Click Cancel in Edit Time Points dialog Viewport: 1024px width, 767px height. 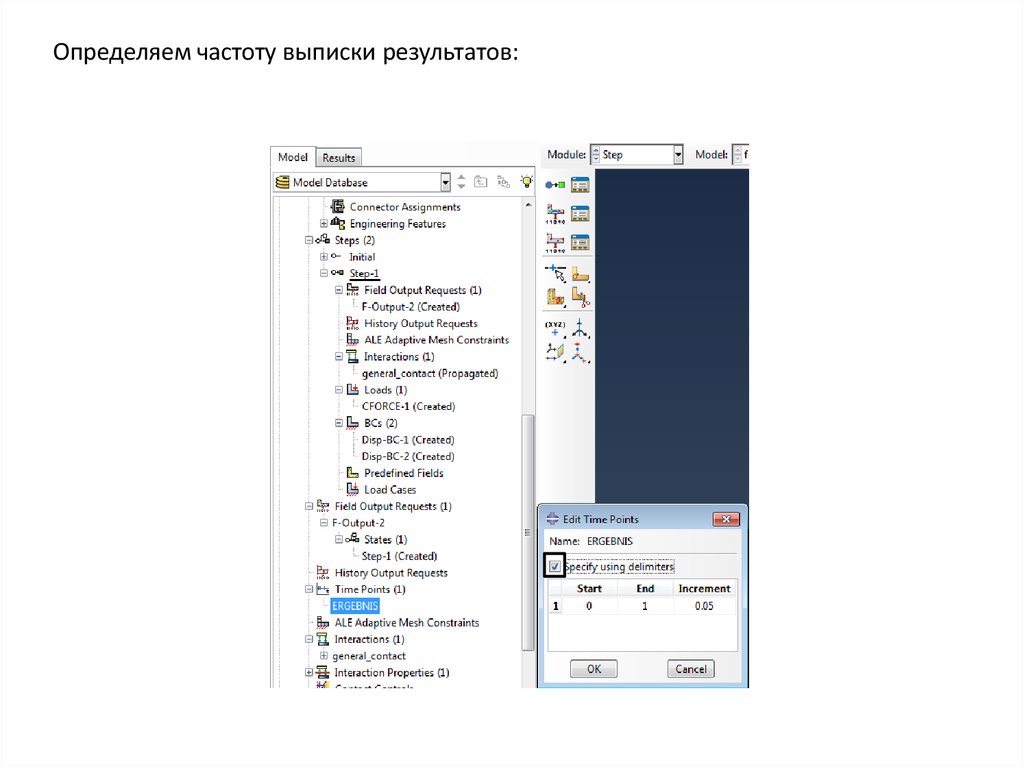point(691,669)
